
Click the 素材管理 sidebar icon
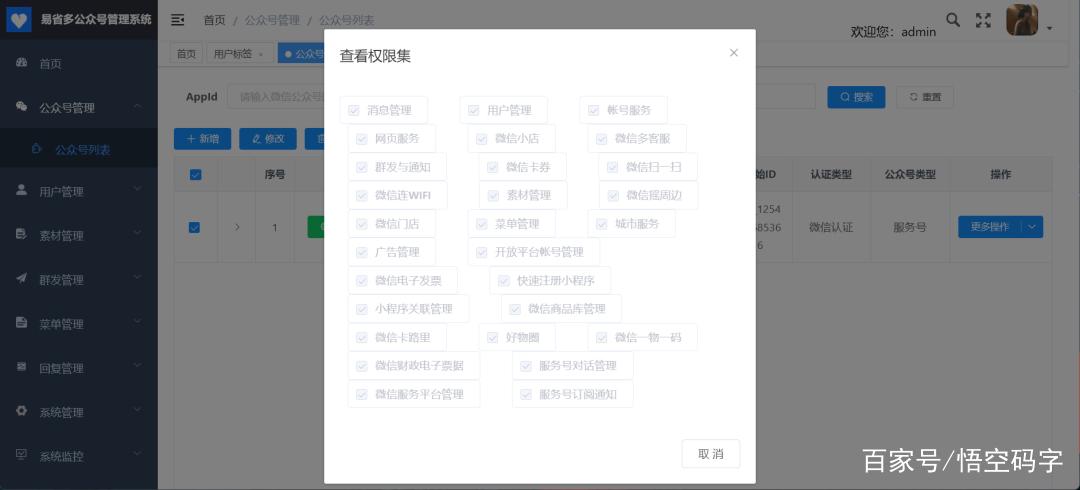(21, 234)
